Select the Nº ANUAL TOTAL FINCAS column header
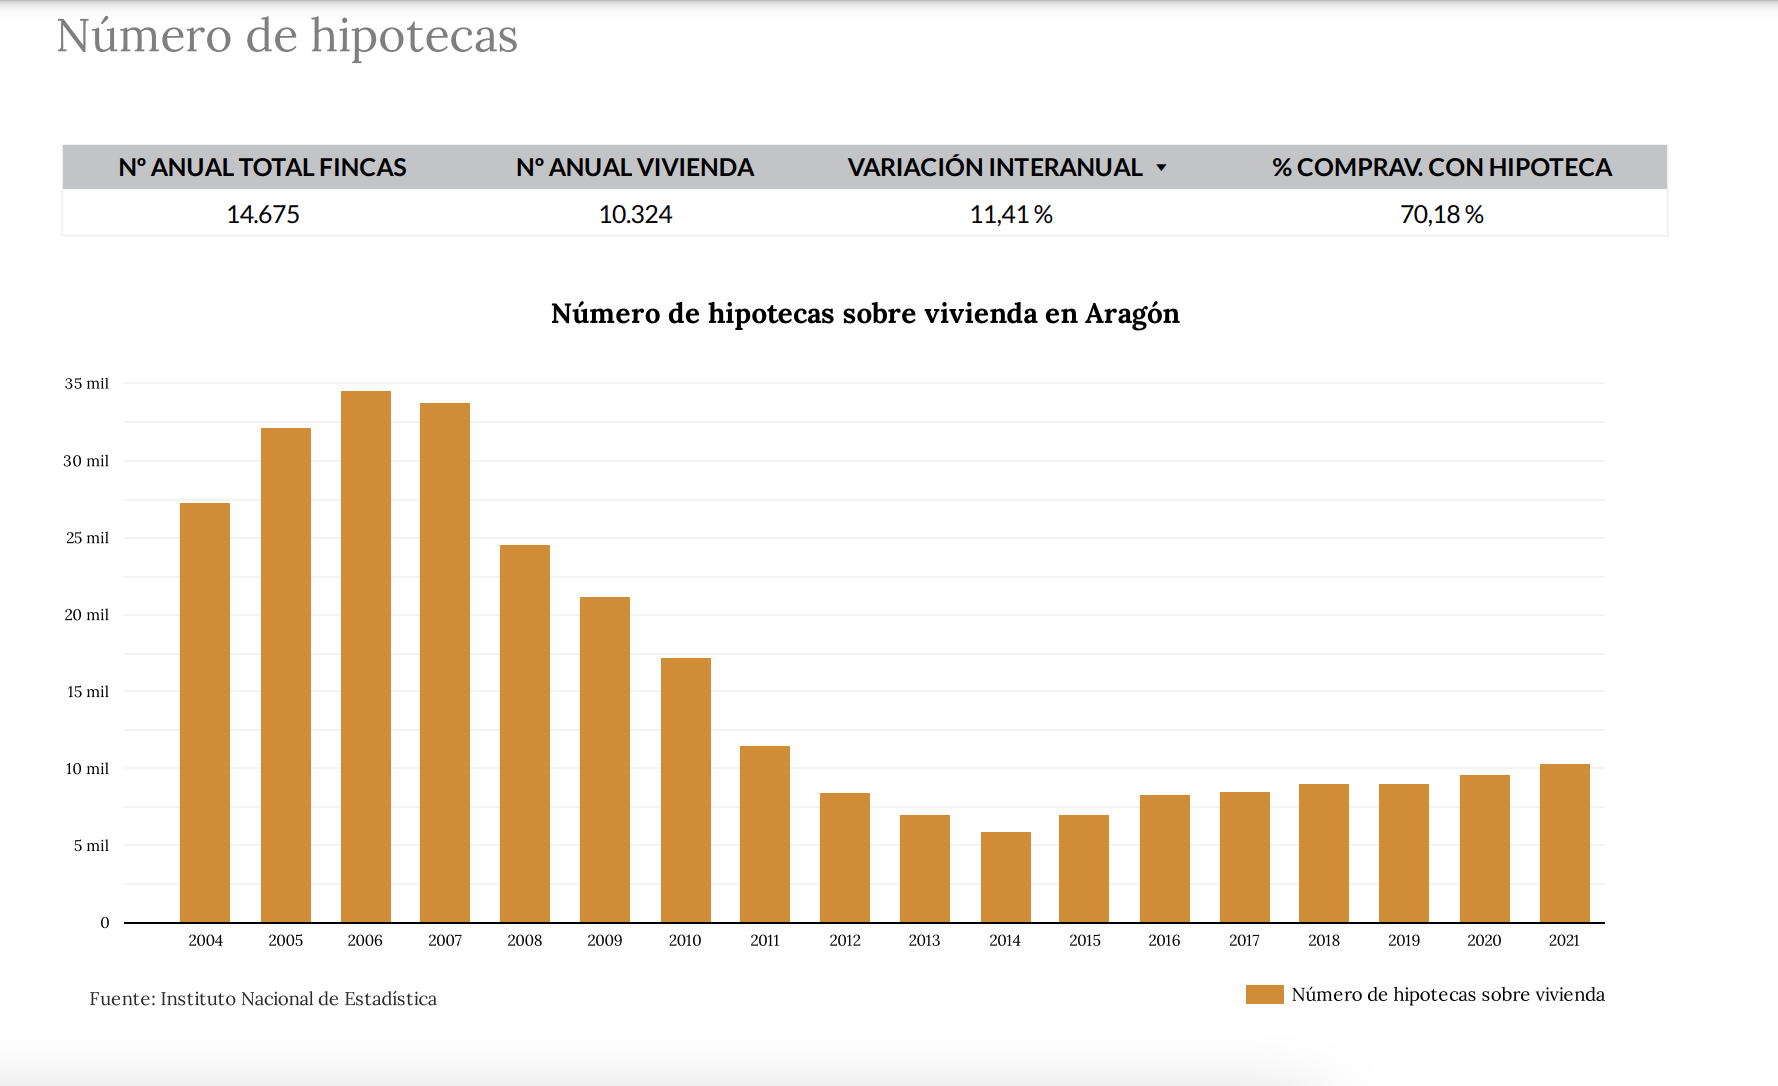Image resolution: width=1778 pixels, height=1086 pixels. (x=262, y=168)
